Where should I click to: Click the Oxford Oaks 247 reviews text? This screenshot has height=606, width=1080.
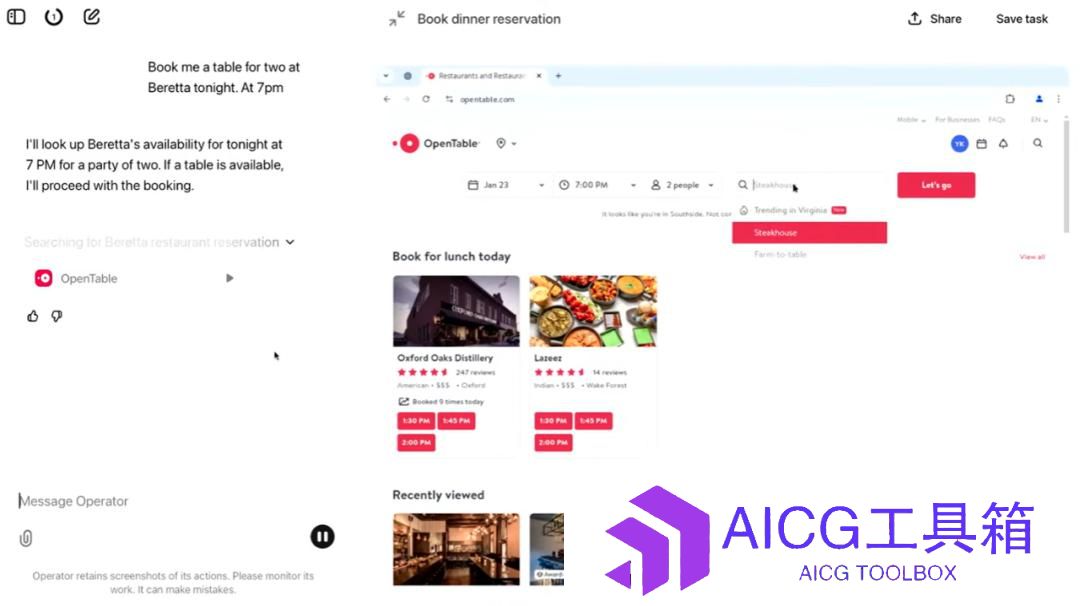pos(475,373)
